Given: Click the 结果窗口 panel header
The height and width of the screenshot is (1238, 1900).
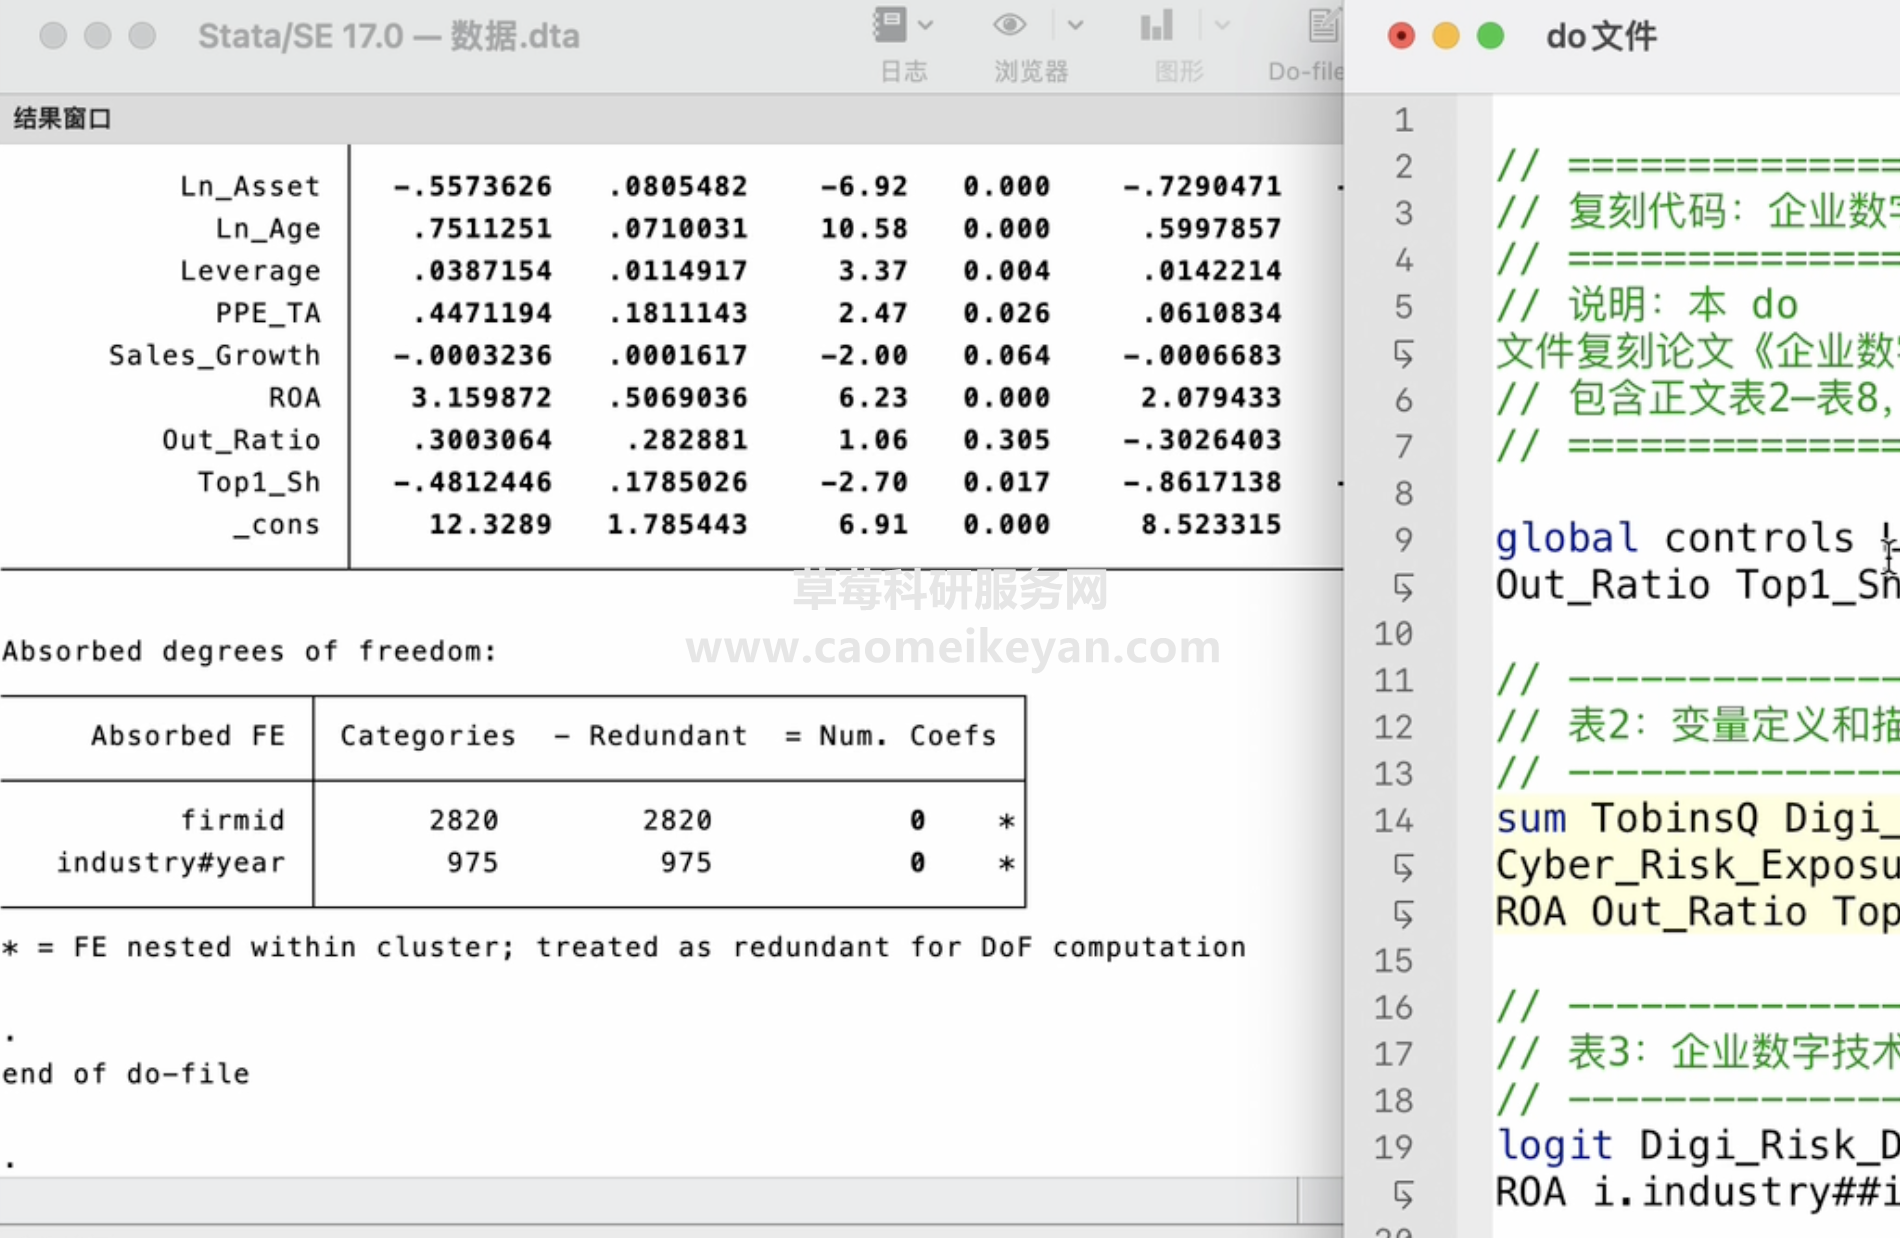Looking at the screenshot, I should [x=62, y=119].
